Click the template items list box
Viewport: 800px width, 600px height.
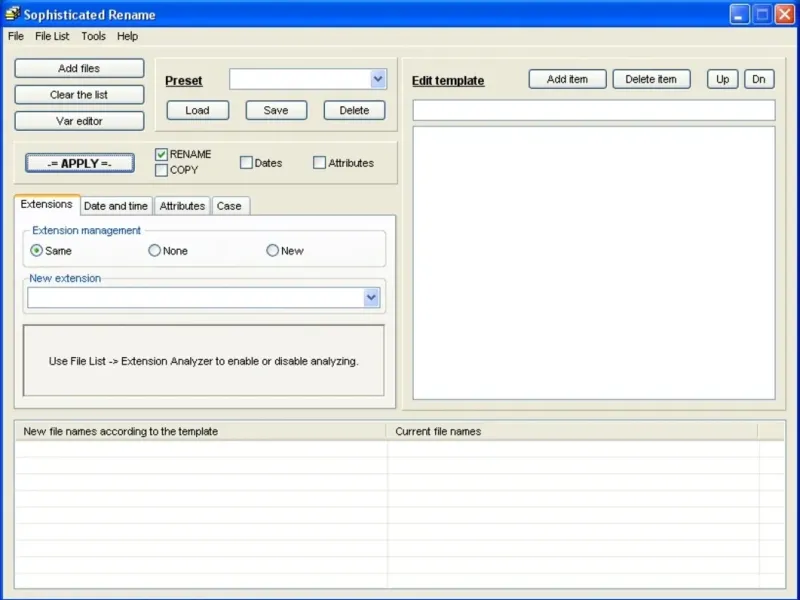[x=594, y=263]
